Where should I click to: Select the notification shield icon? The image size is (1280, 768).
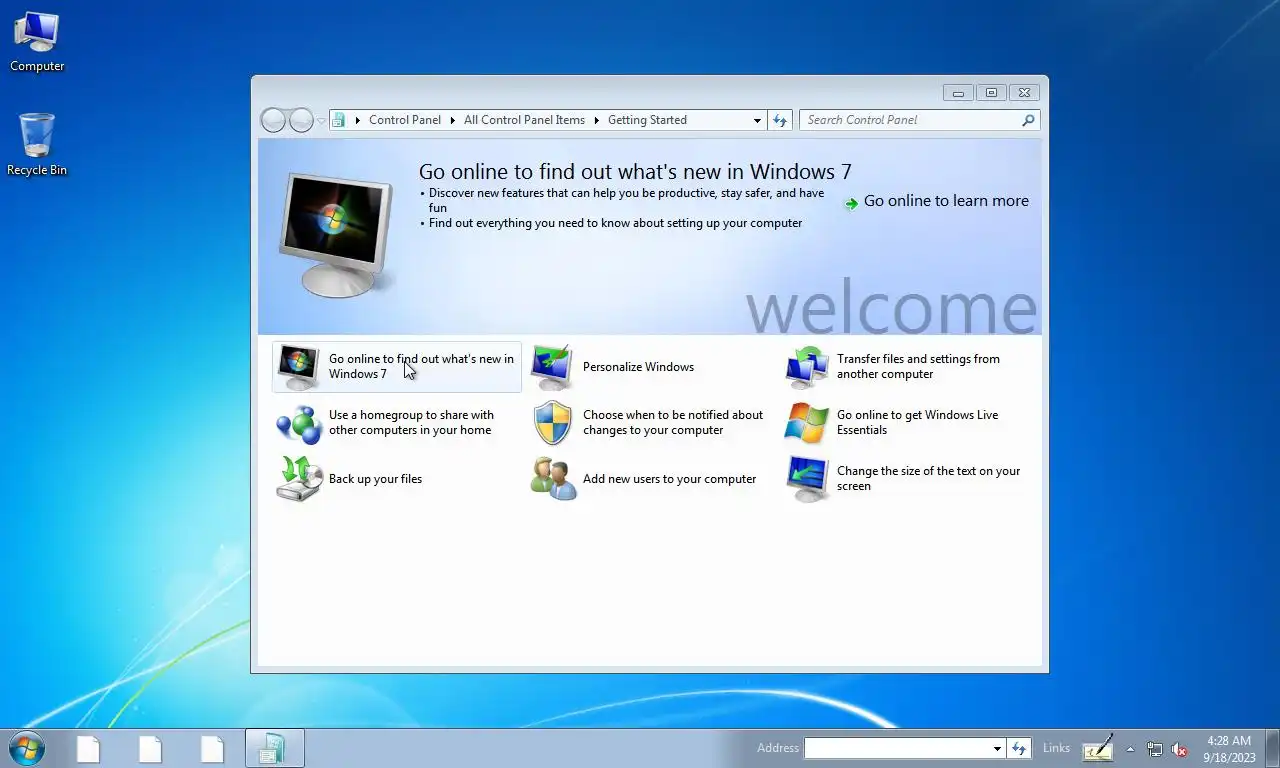click(552, 423)
